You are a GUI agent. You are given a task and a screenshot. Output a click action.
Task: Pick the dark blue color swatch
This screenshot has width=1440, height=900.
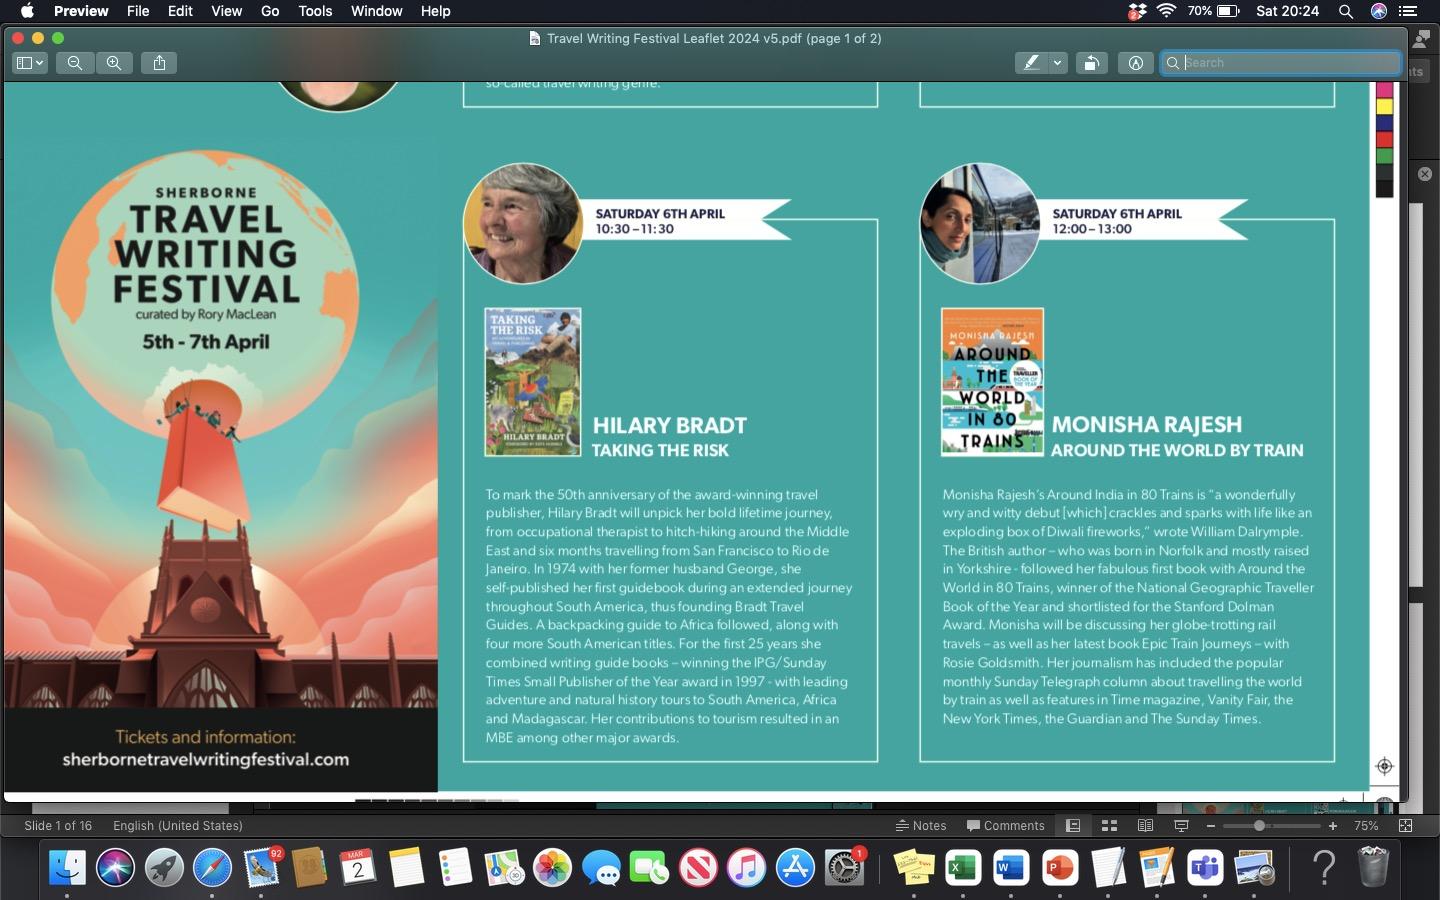1384,123
